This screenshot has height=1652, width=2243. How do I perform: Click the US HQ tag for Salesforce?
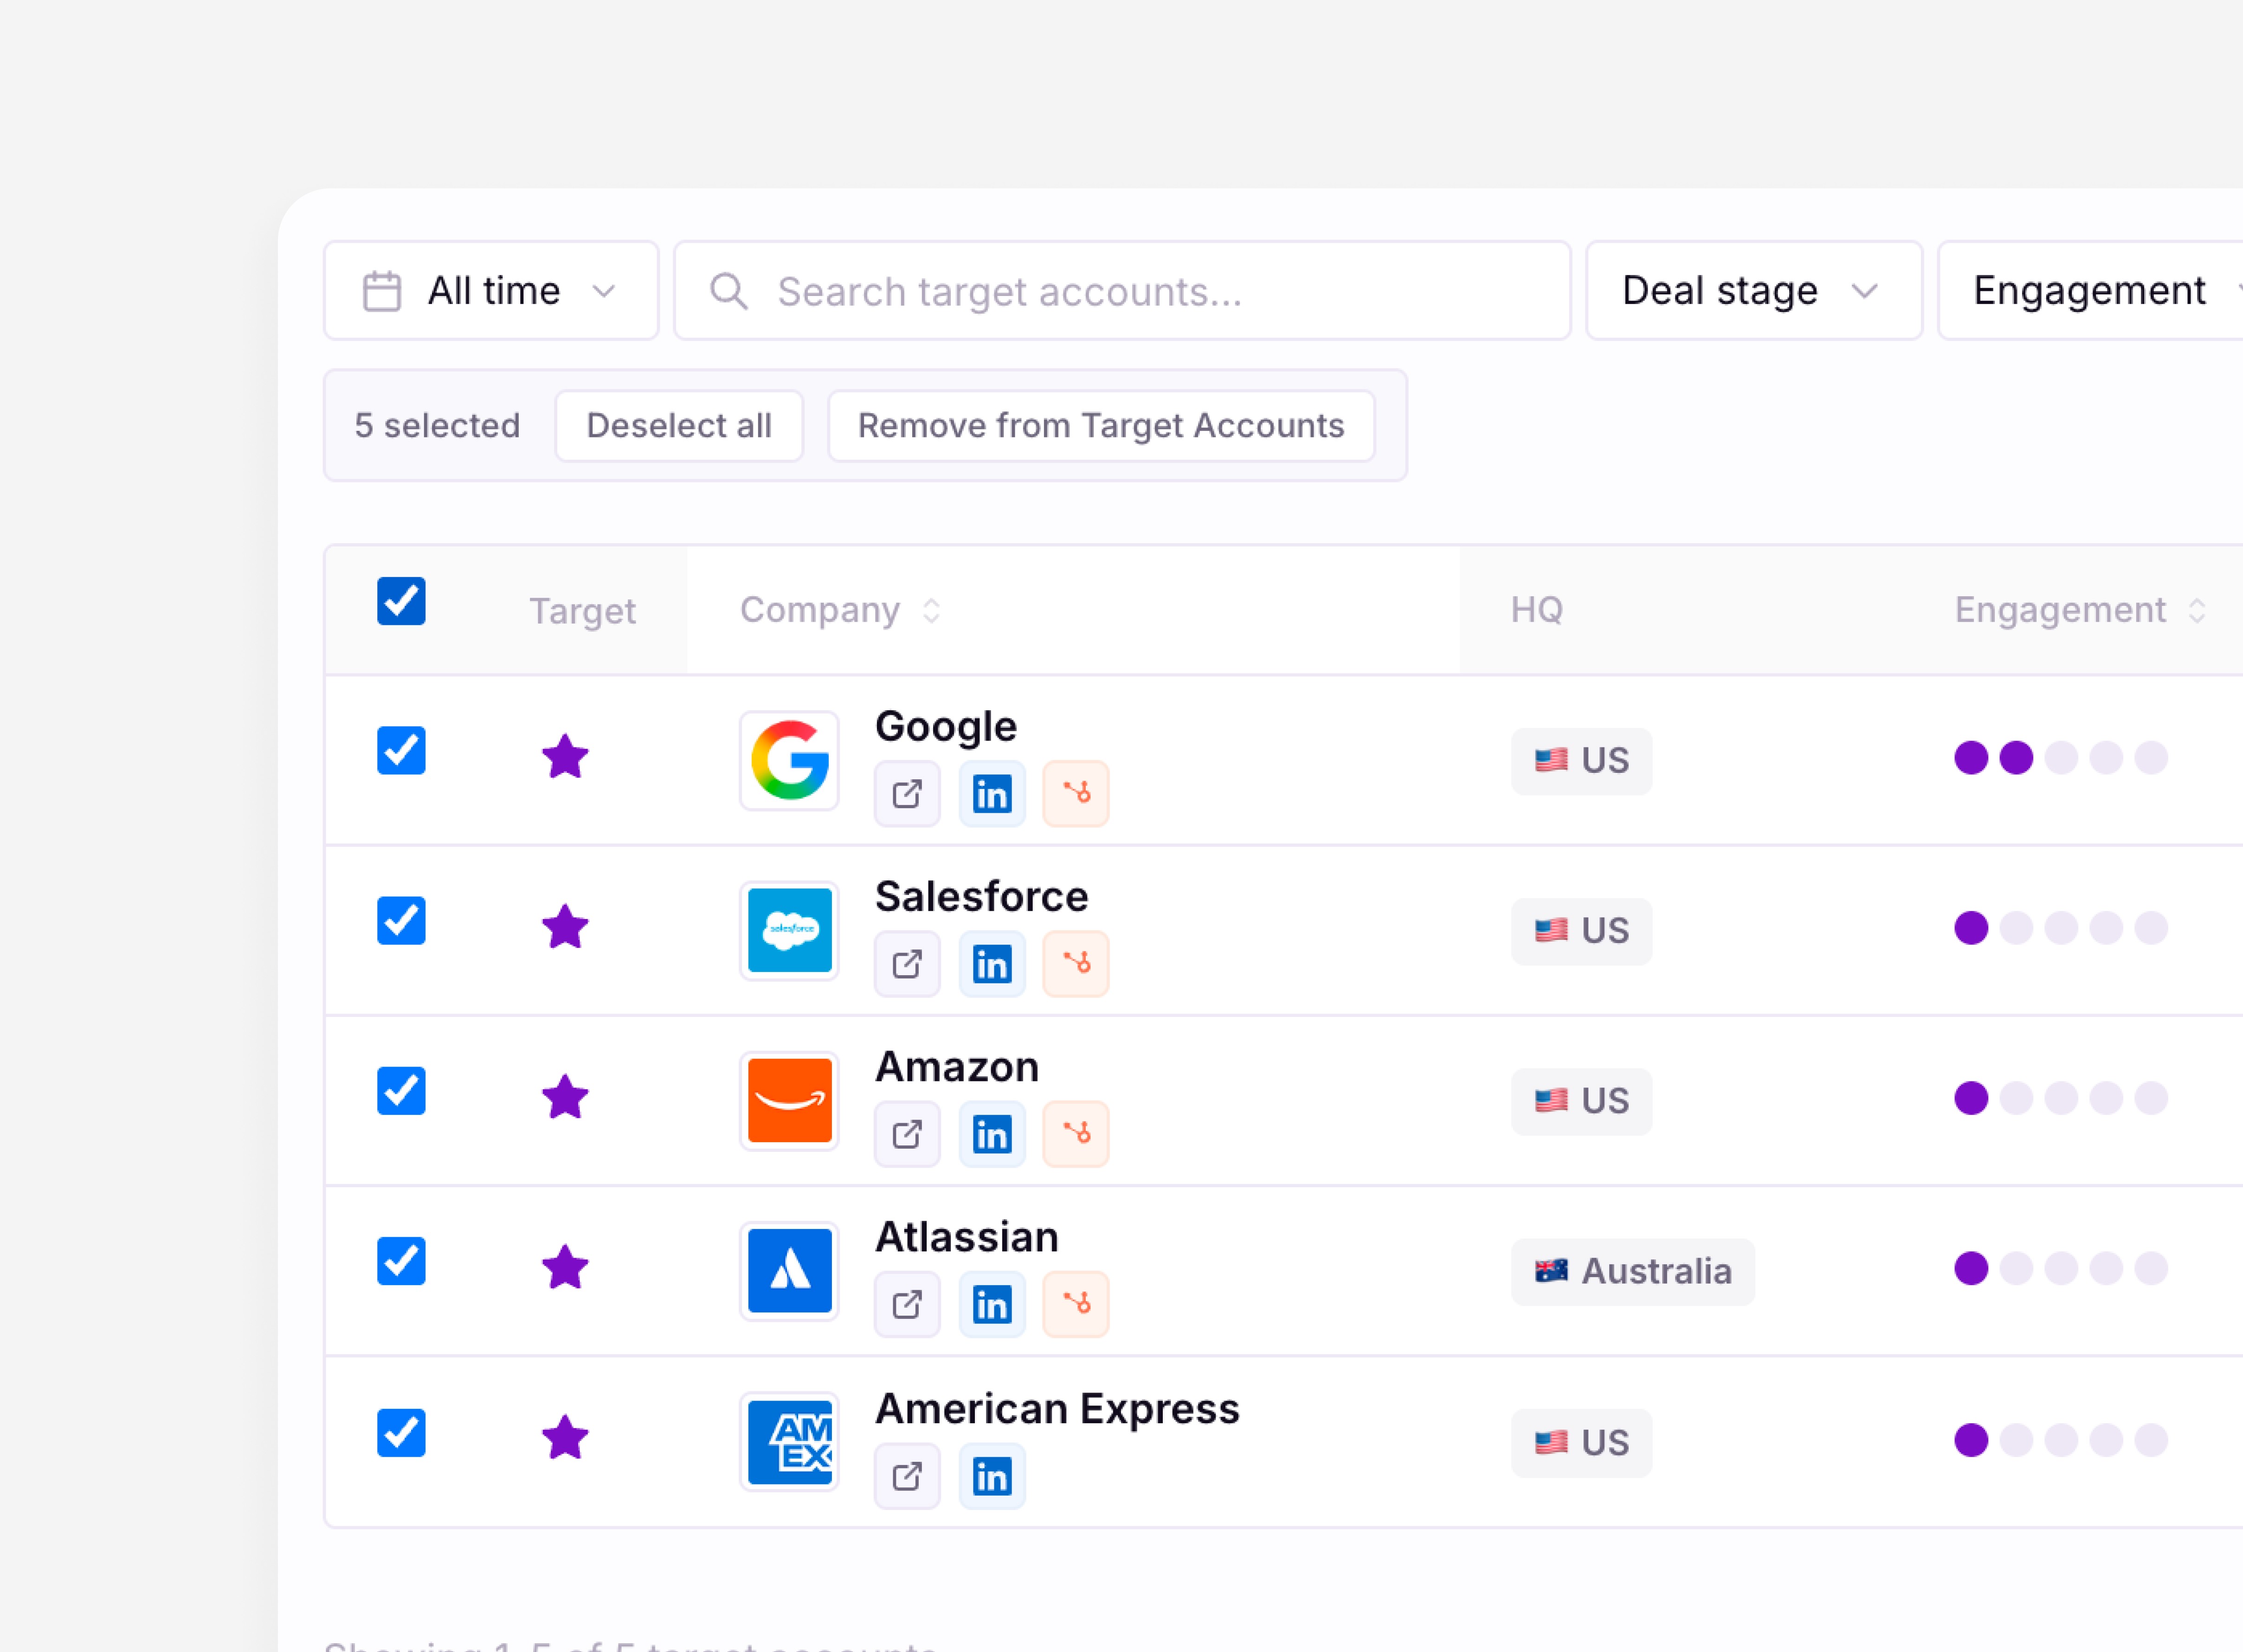[1582, 931]
